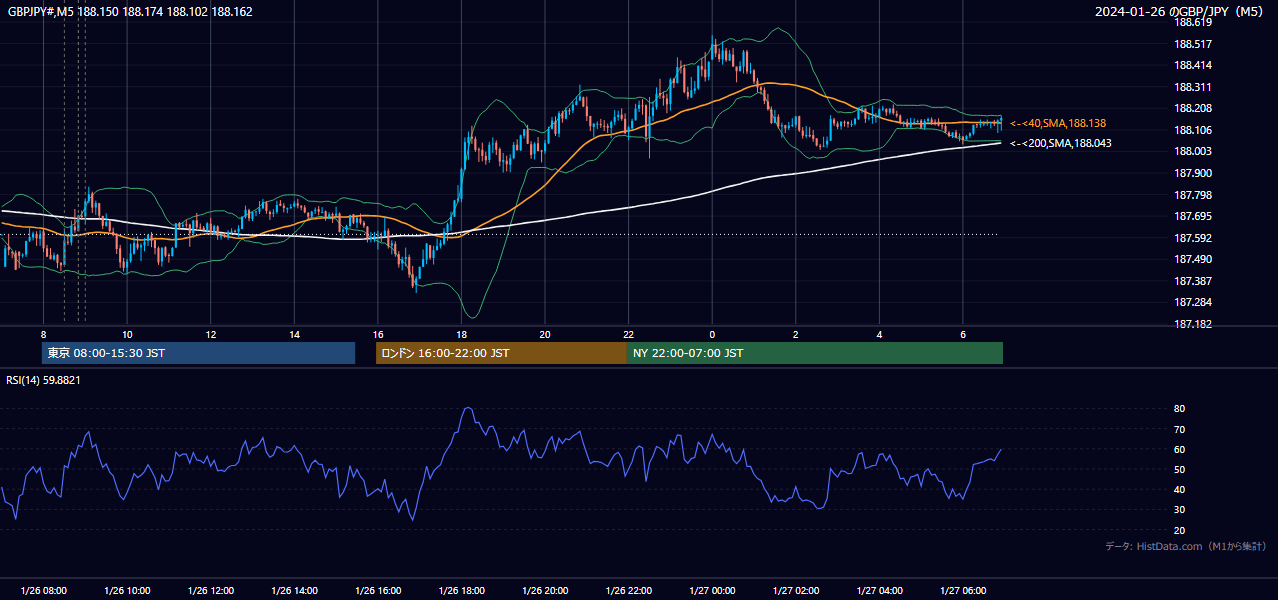Click the 1/26 22:00 date label
Viewport: 1278px width, 600px height.
(628, 590)
